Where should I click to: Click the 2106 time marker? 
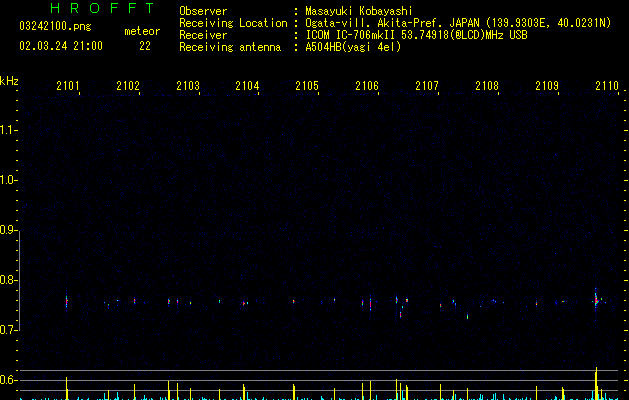(367, 86)
